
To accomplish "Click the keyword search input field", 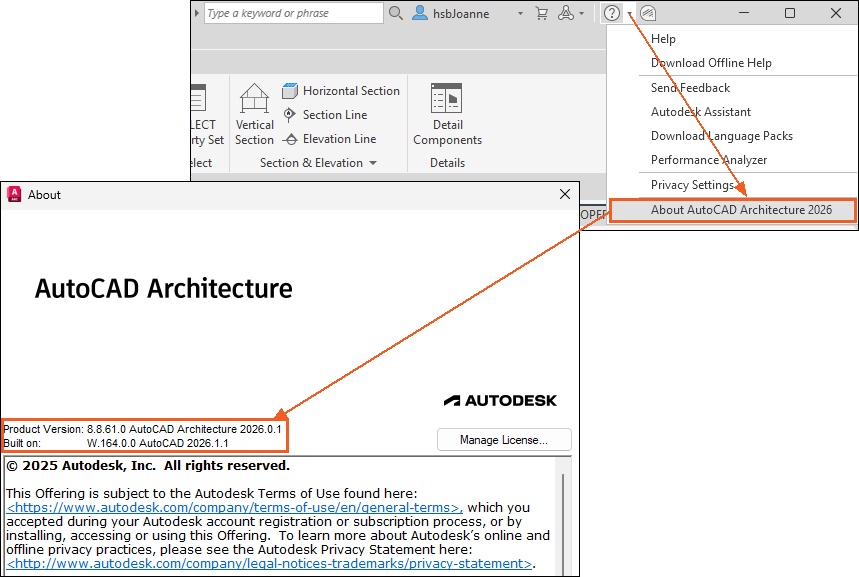I will click(x=294, y=13).
